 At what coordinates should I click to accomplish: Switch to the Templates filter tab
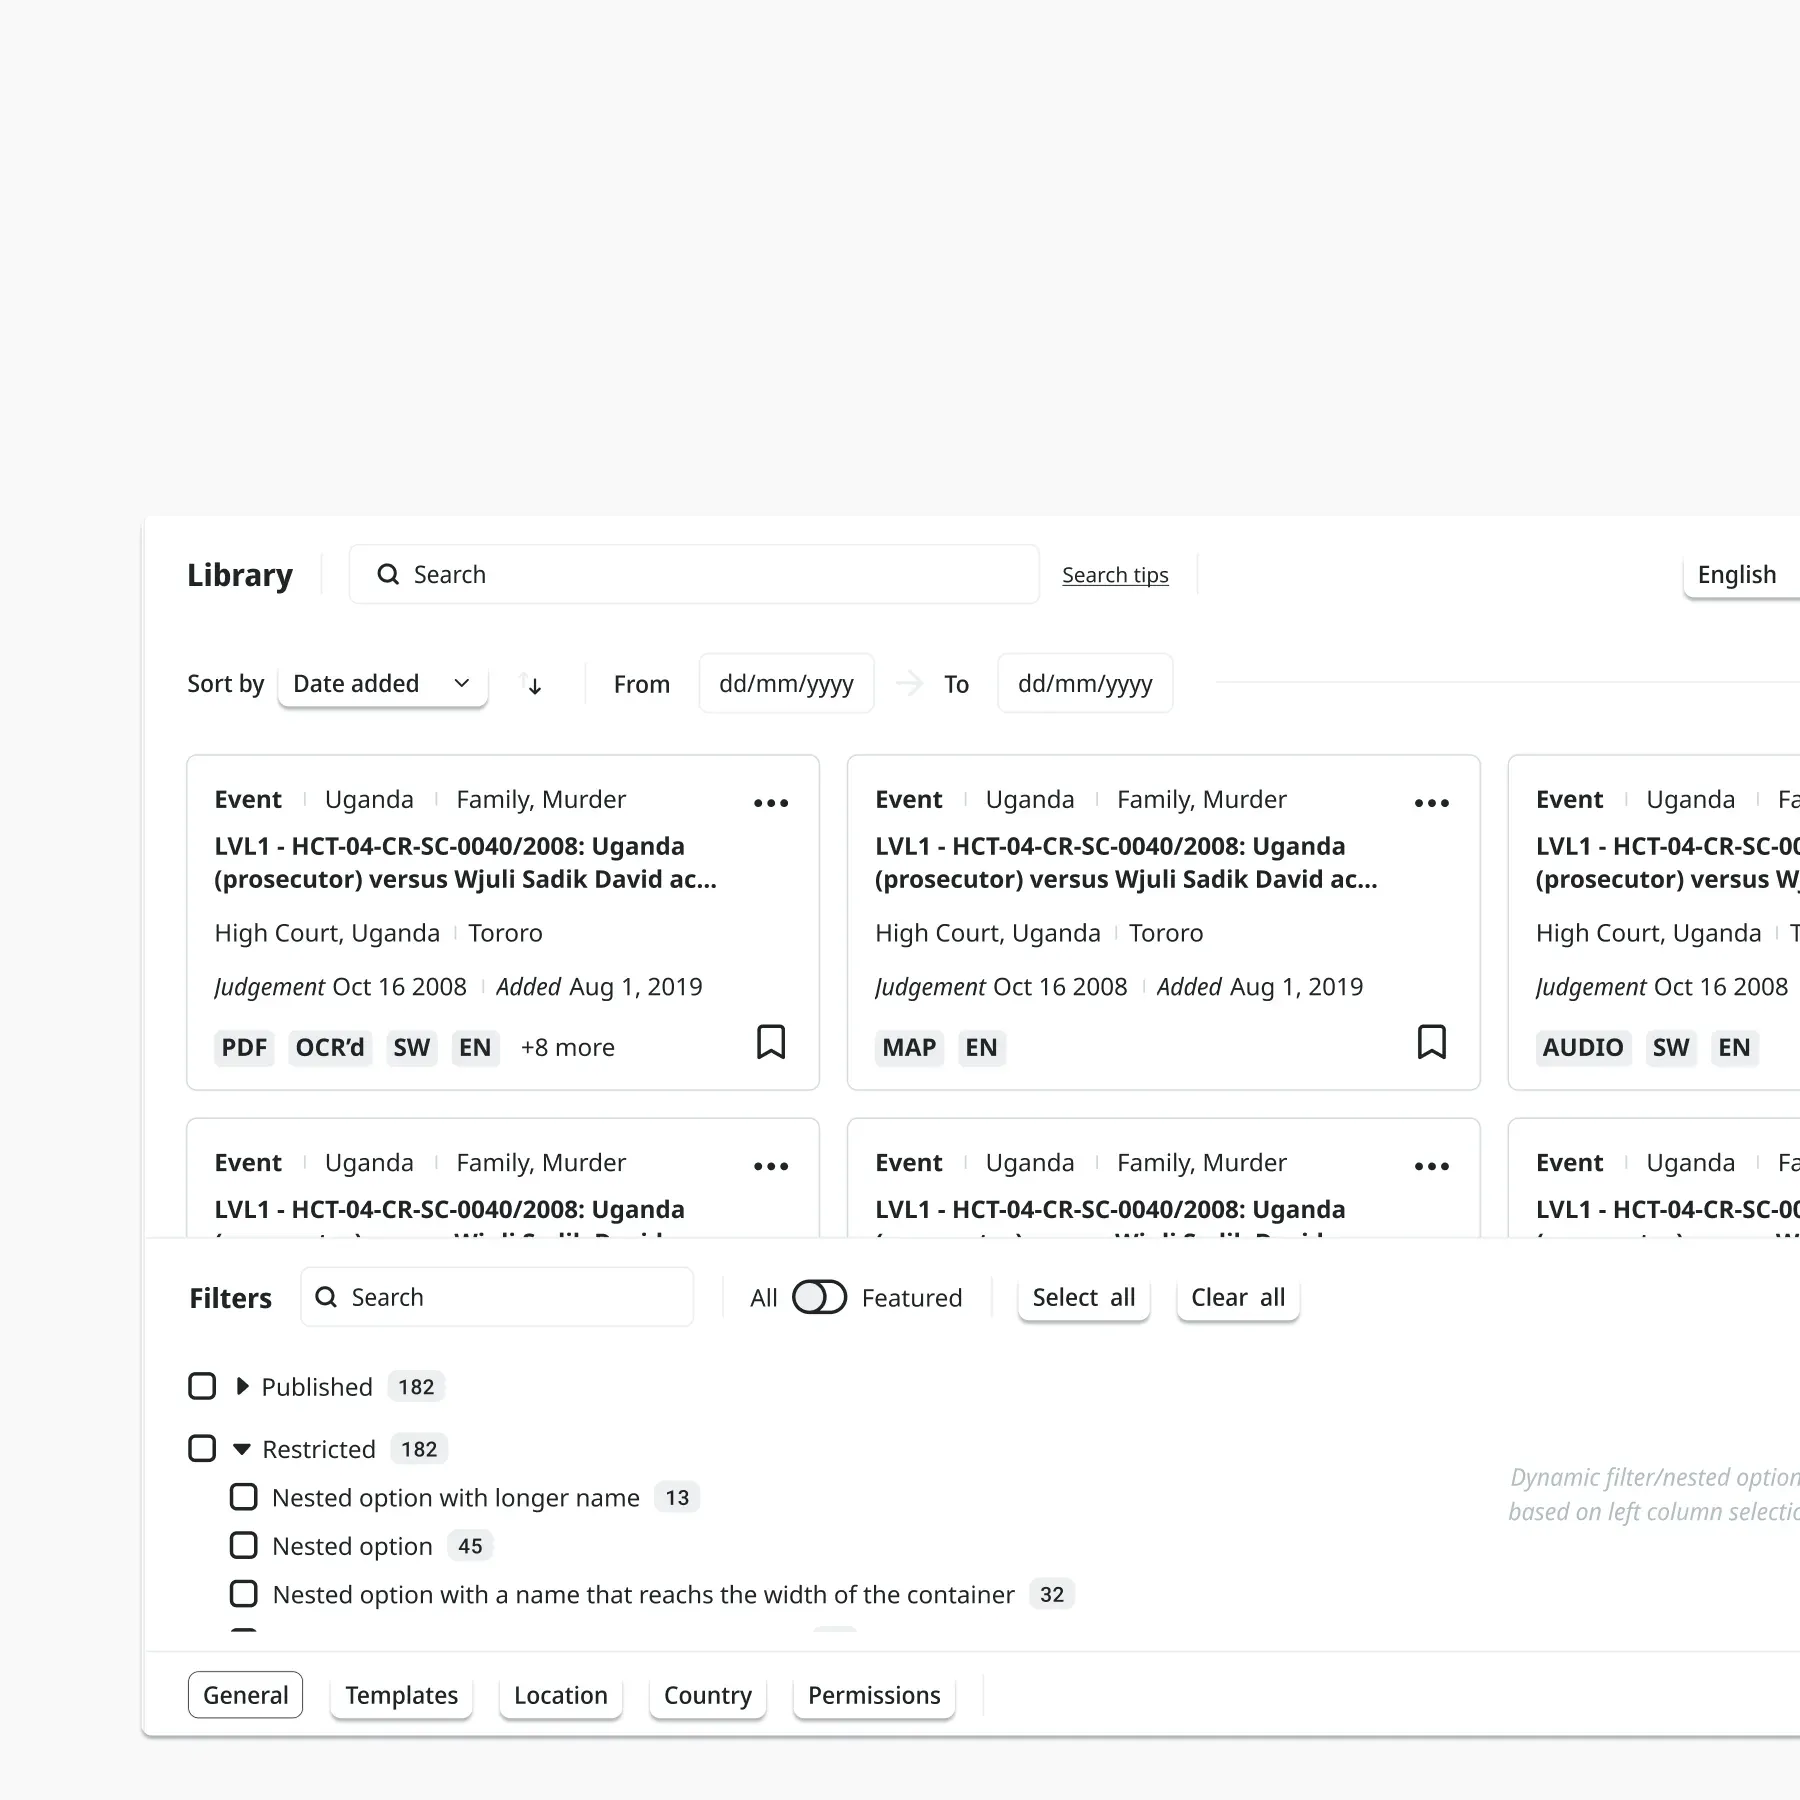[401, 1695]
